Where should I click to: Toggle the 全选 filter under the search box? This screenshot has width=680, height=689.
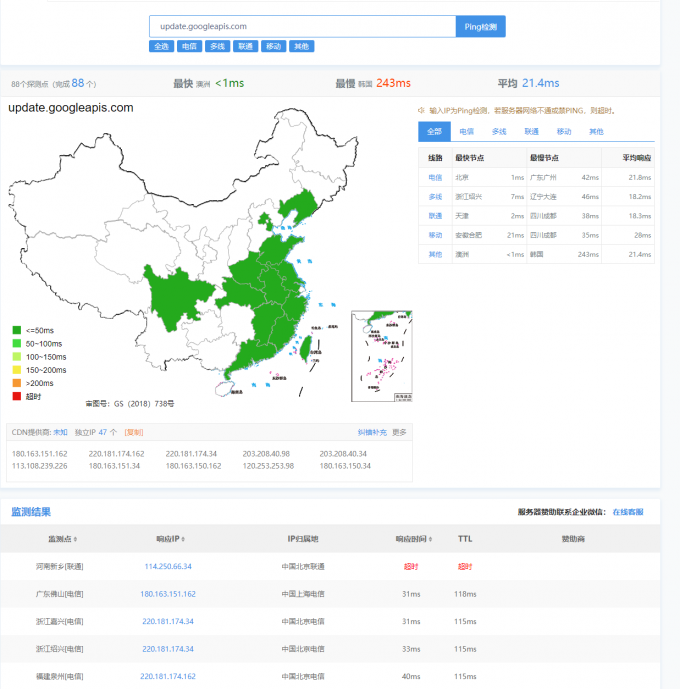162,46
